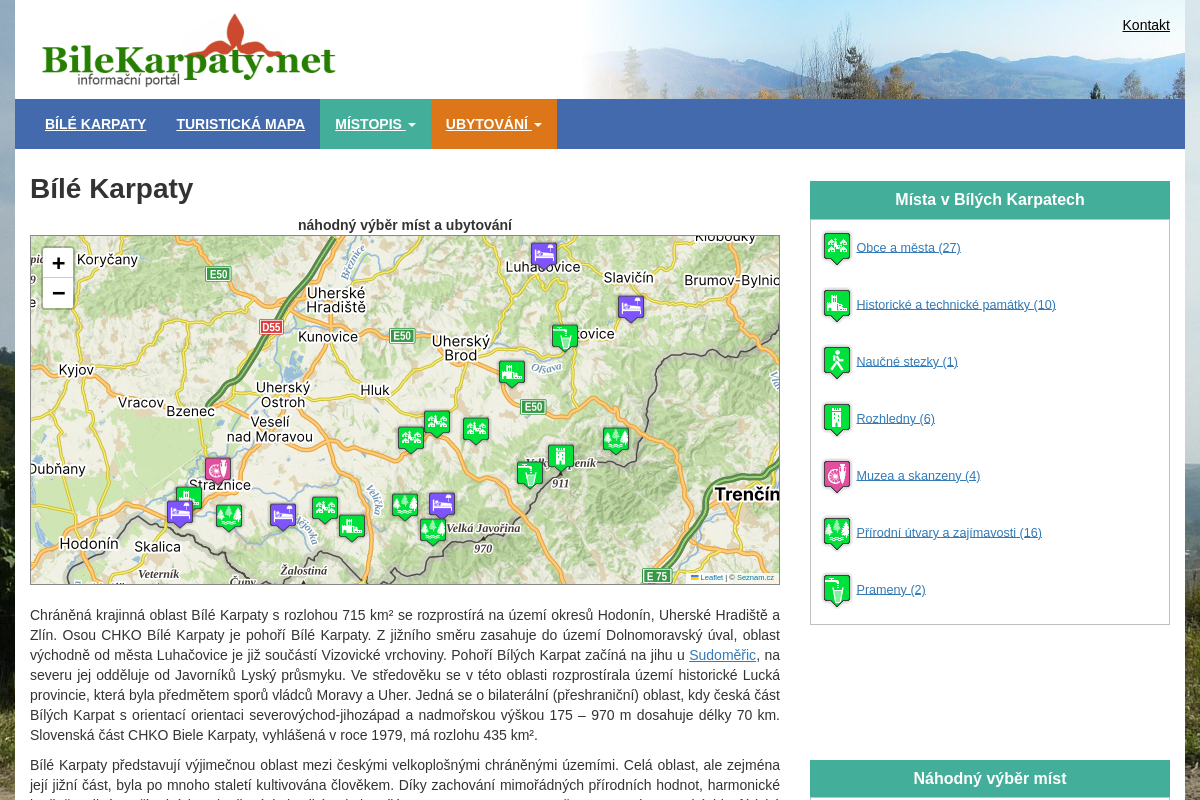
Task: Select the spring marker left of Velký Lopeník
Action: 530,474
